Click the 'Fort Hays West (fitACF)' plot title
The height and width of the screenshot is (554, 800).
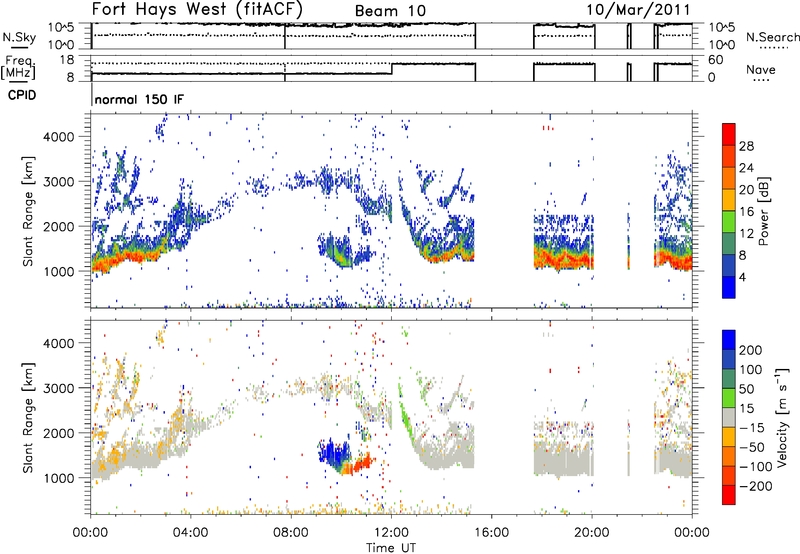click(197, 9)
